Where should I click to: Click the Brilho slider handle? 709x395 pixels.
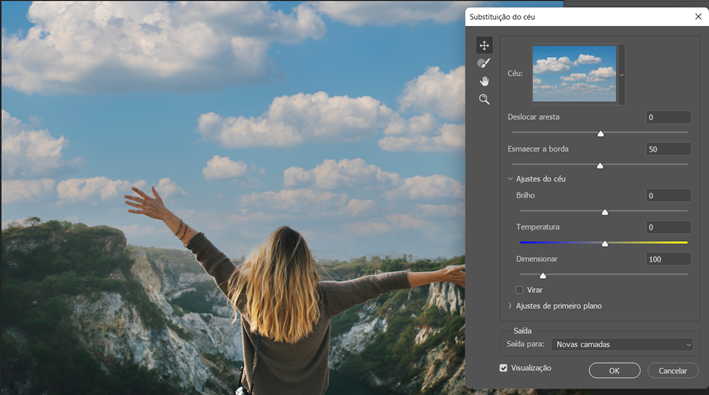[605, 212]
